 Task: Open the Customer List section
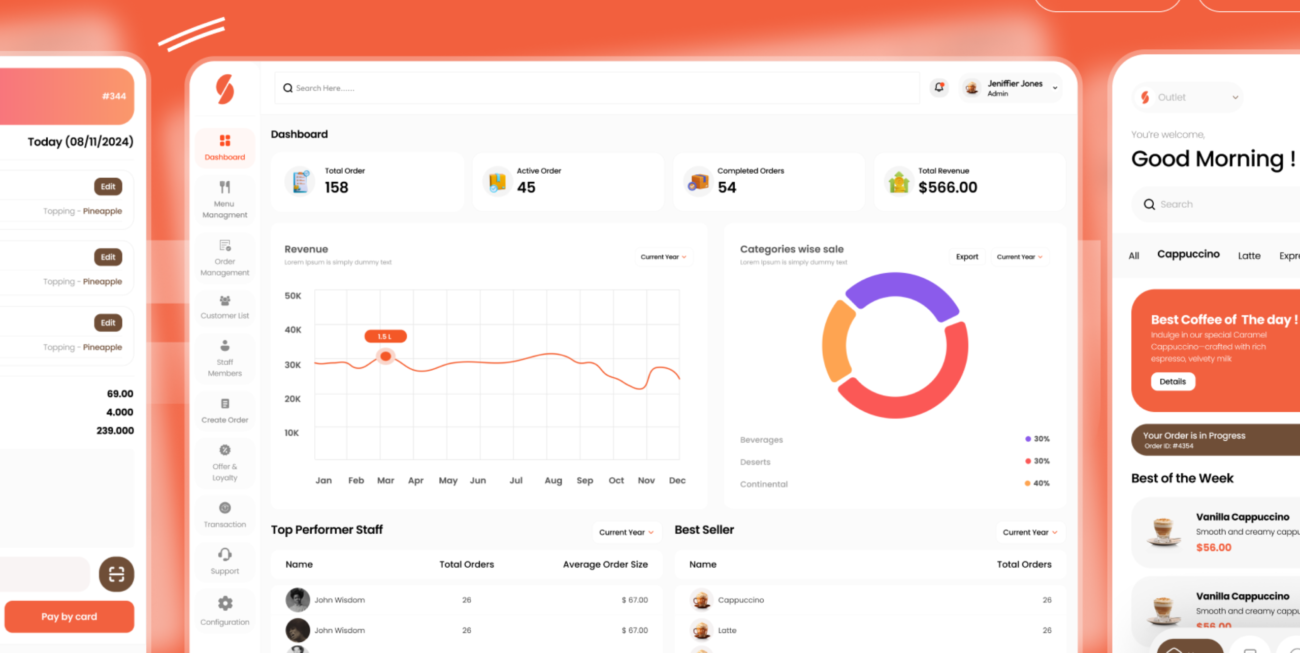(224, 306)
